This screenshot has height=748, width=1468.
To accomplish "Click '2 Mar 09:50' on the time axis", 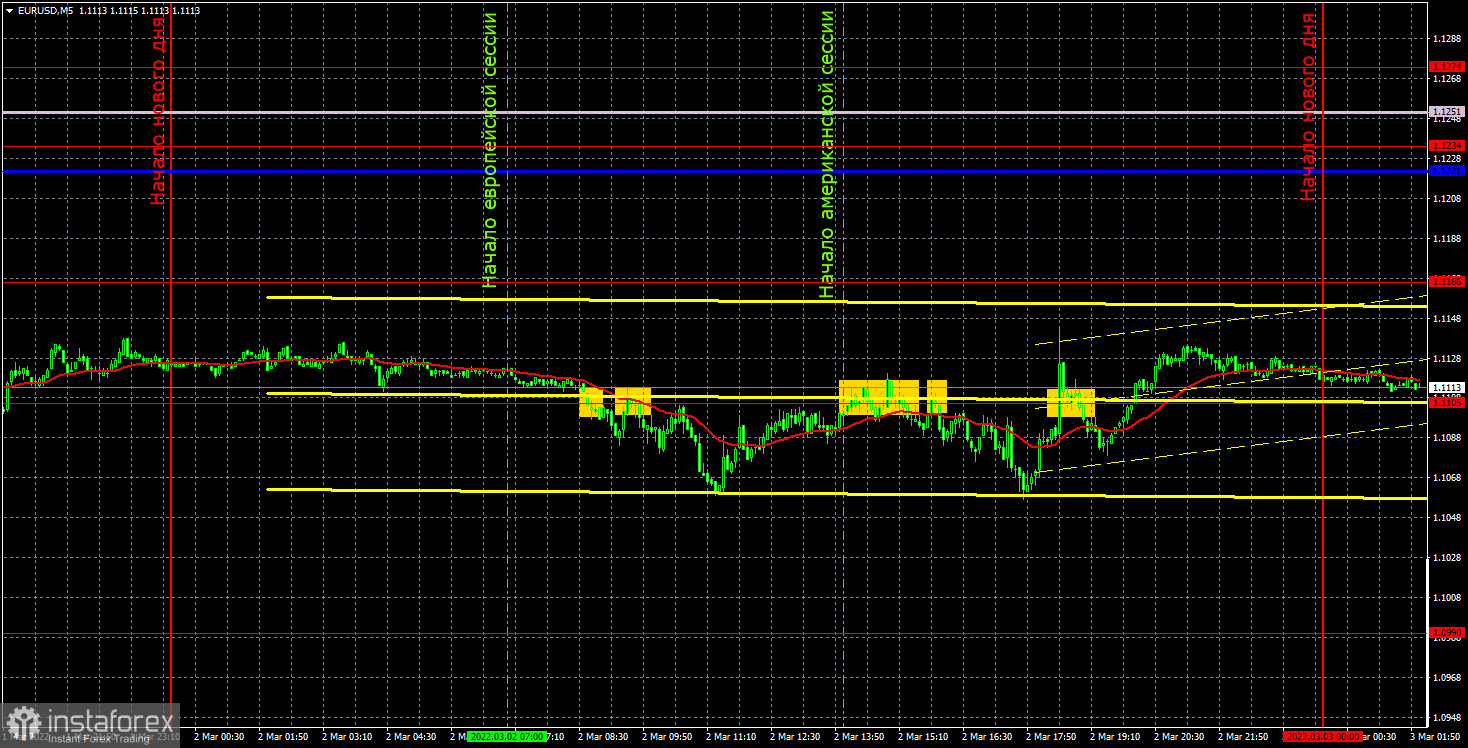I will pos(667,736).
